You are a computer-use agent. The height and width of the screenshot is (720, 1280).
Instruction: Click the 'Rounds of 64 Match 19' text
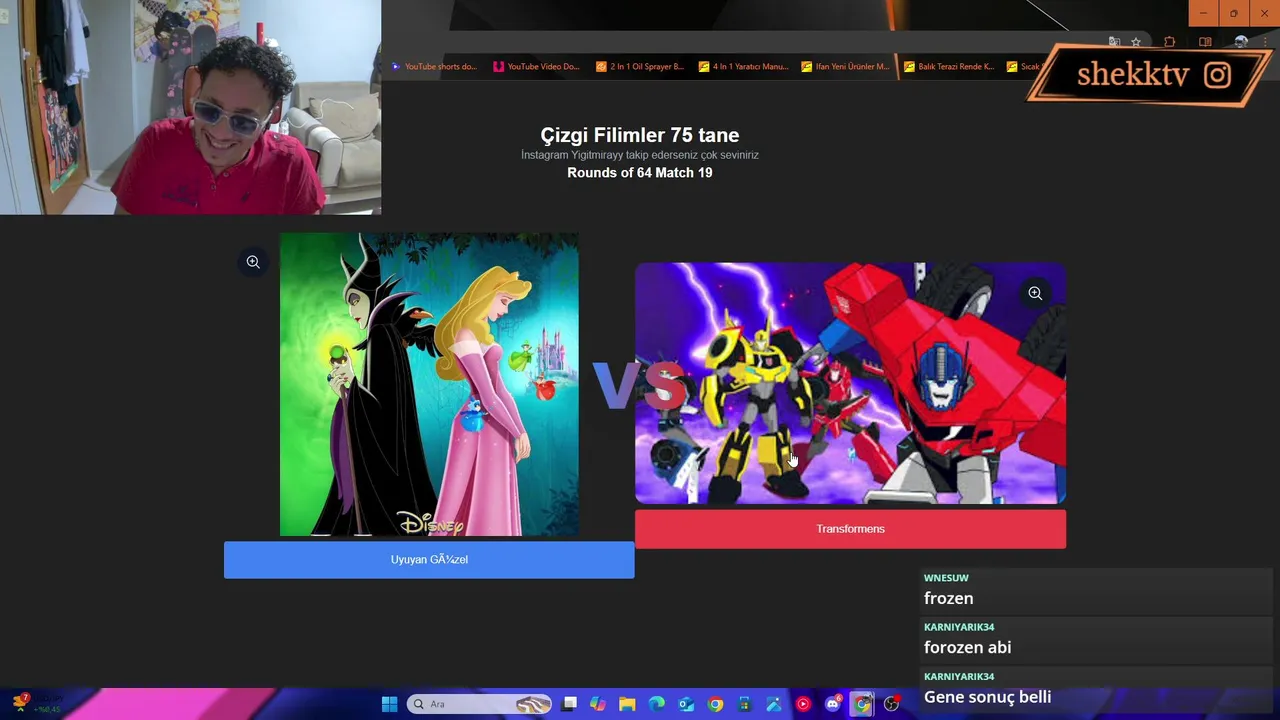click(640, 173)
